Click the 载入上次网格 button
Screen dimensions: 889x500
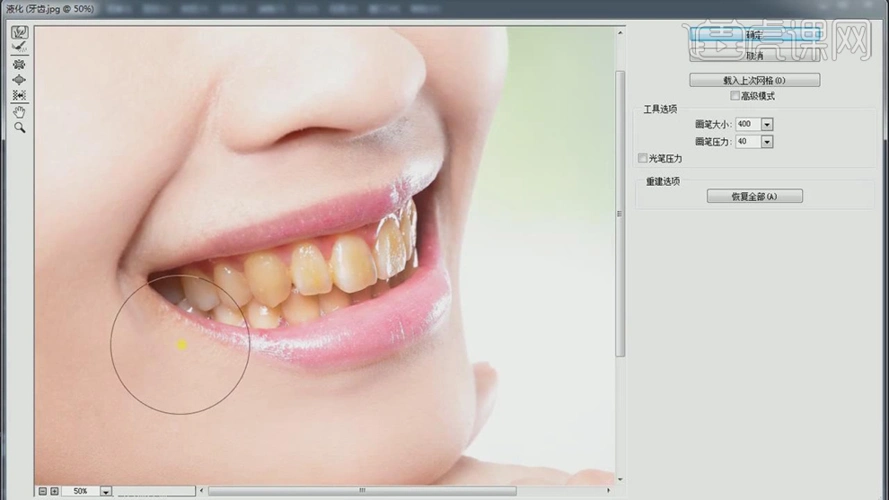pyautogui.click(x=754, y=80)
